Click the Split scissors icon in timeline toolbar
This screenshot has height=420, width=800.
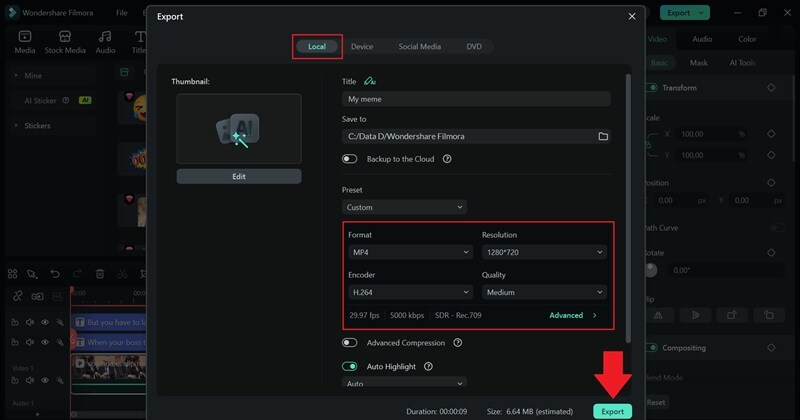click(x=122, y=274)
